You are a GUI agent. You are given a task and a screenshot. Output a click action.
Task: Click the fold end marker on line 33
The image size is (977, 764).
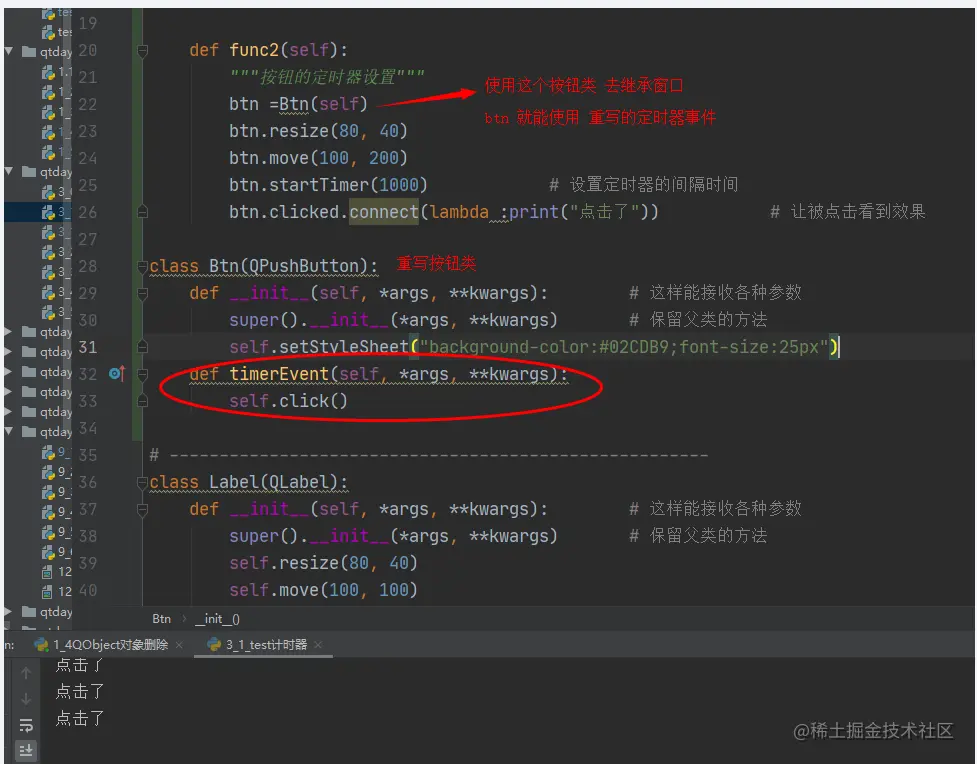[x=142, y=401]
